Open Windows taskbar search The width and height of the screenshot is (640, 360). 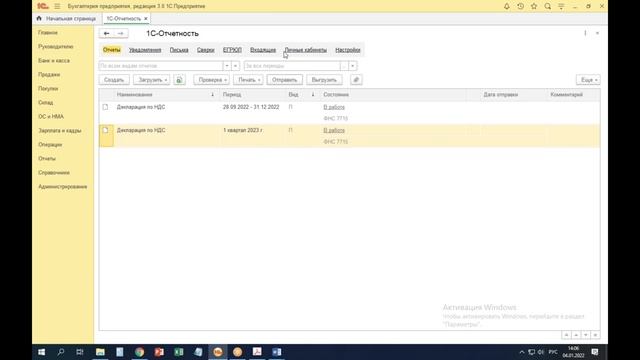point(61,352)
